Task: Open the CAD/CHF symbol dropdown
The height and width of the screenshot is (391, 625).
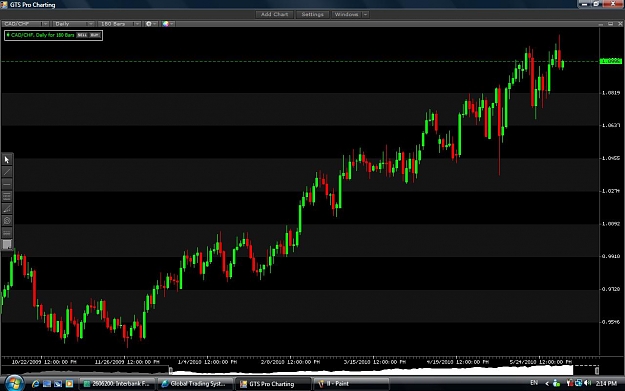Action: coord(26,24)
